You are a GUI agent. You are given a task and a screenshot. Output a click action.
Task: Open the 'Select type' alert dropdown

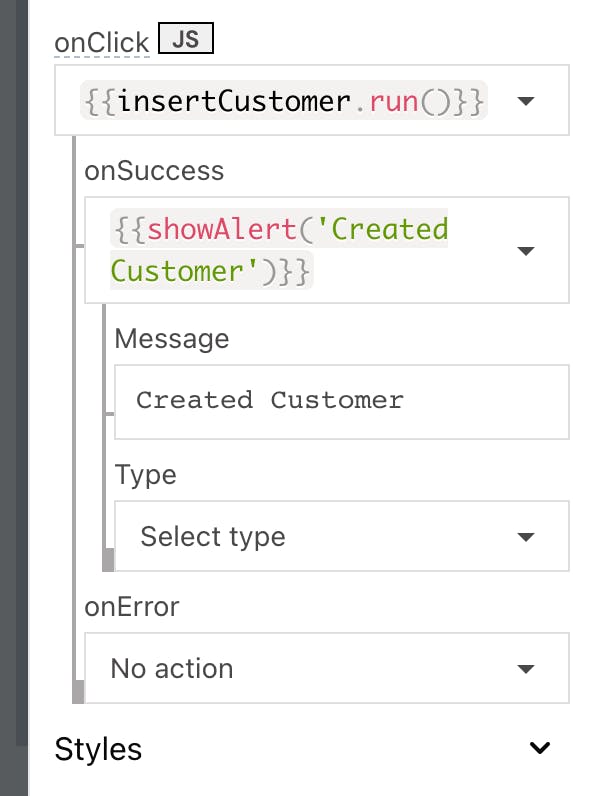pyautogui.click(x=320, y=537)
